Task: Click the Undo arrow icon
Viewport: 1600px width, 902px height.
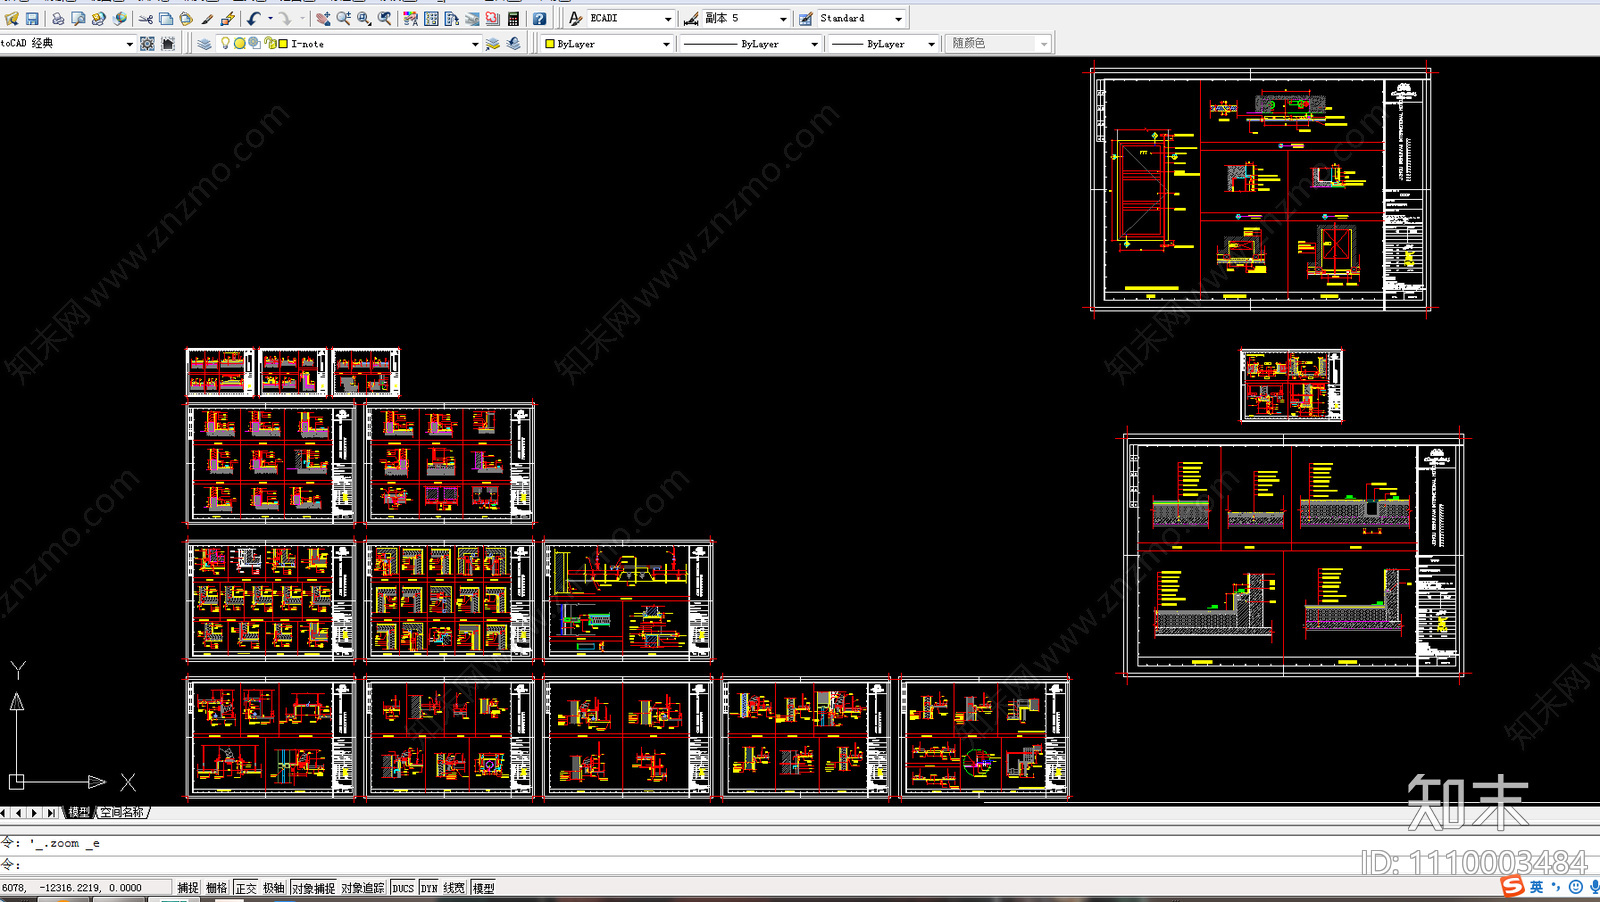Action: pyautogui.click(x=254, y=18)
